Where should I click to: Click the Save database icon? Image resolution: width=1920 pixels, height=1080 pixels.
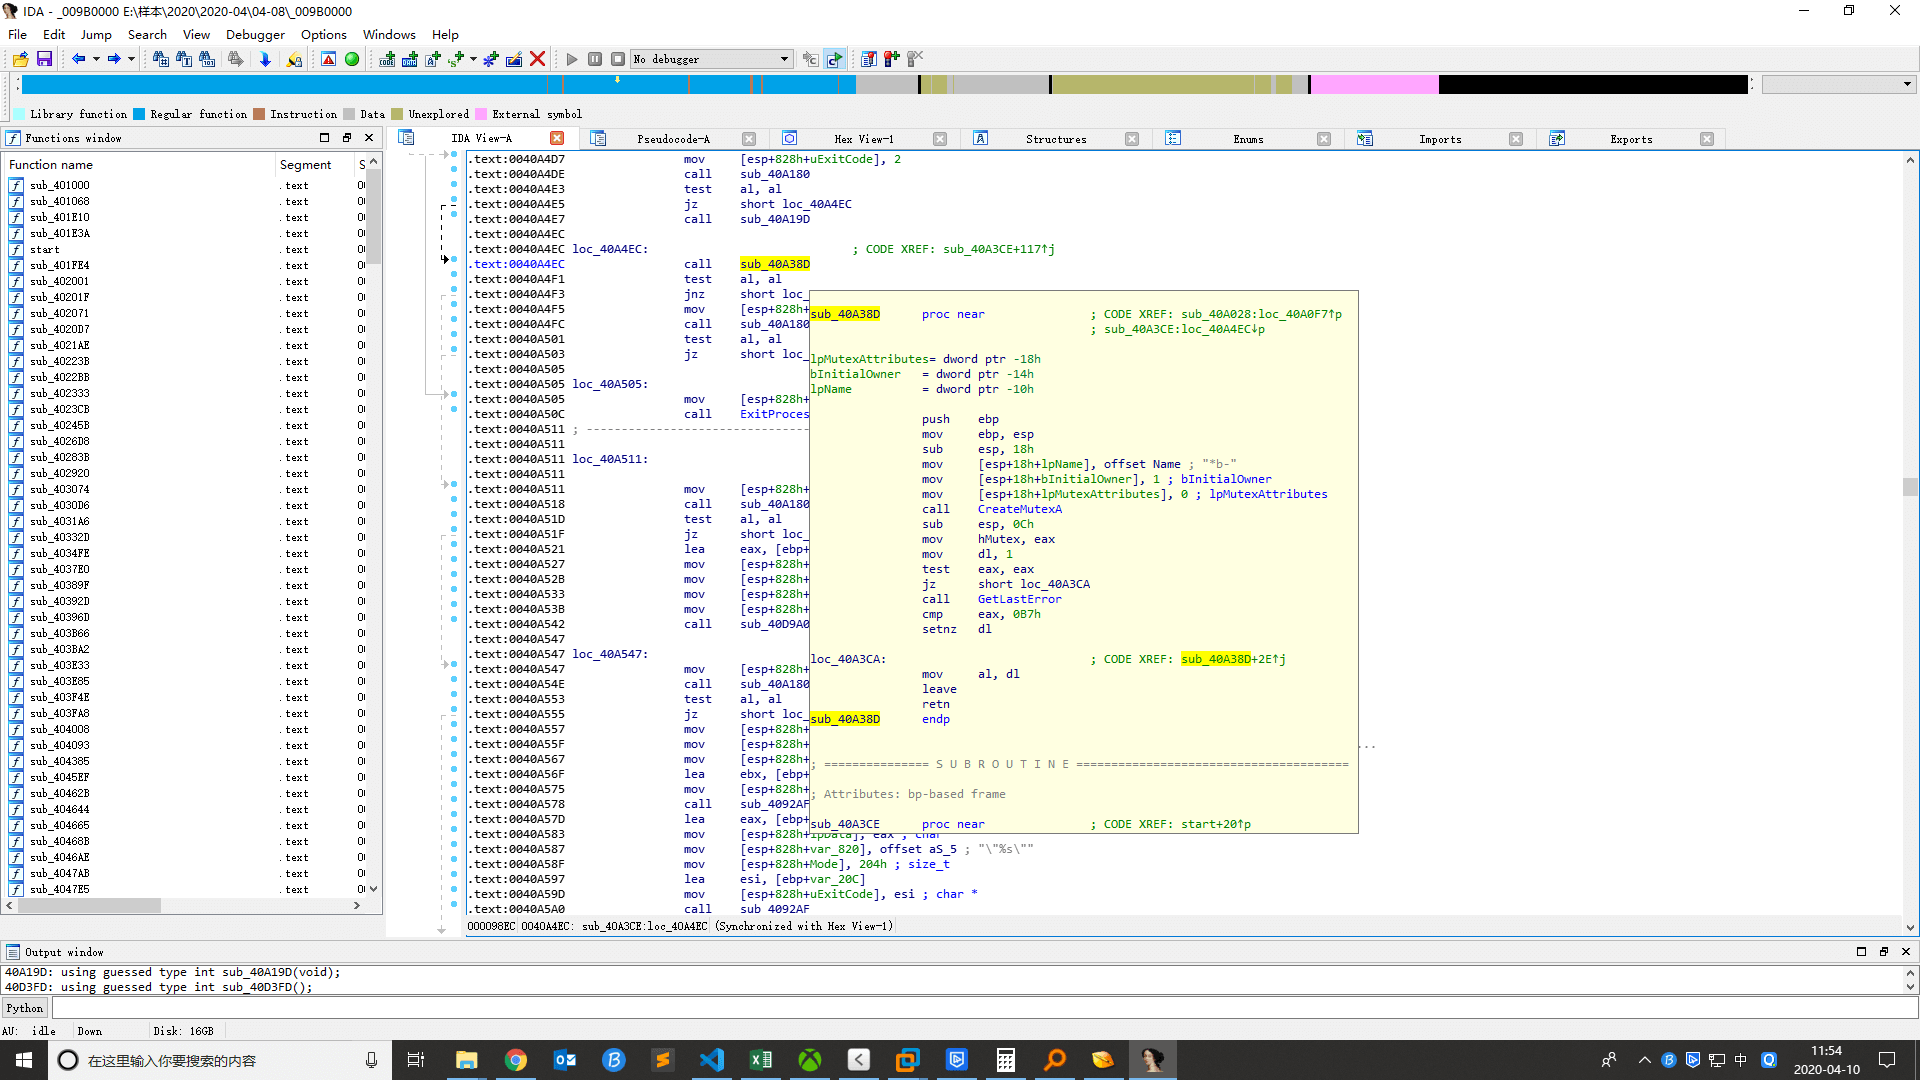(44, 59)
